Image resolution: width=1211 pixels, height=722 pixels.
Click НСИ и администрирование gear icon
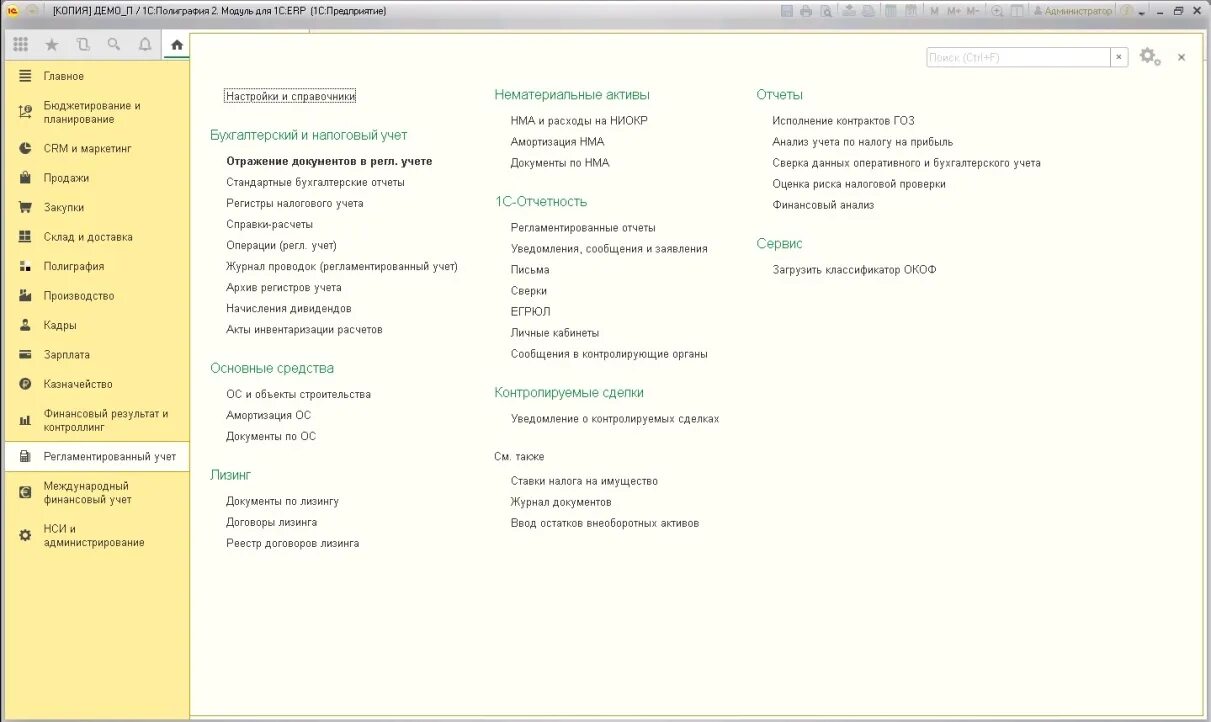(x=25, y=535)
